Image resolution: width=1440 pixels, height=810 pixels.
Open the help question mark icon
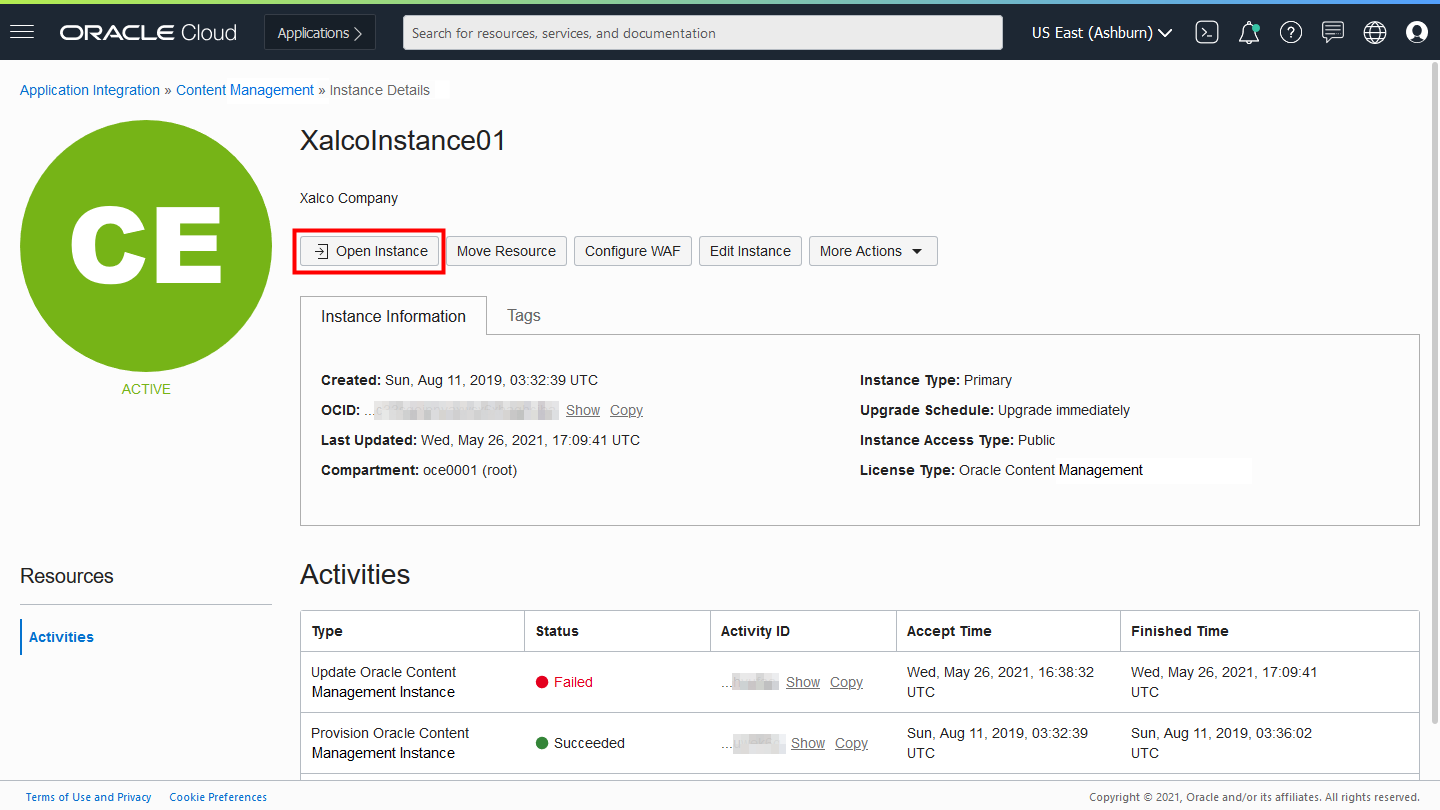pyautogui.click(x=1291, y=33)
